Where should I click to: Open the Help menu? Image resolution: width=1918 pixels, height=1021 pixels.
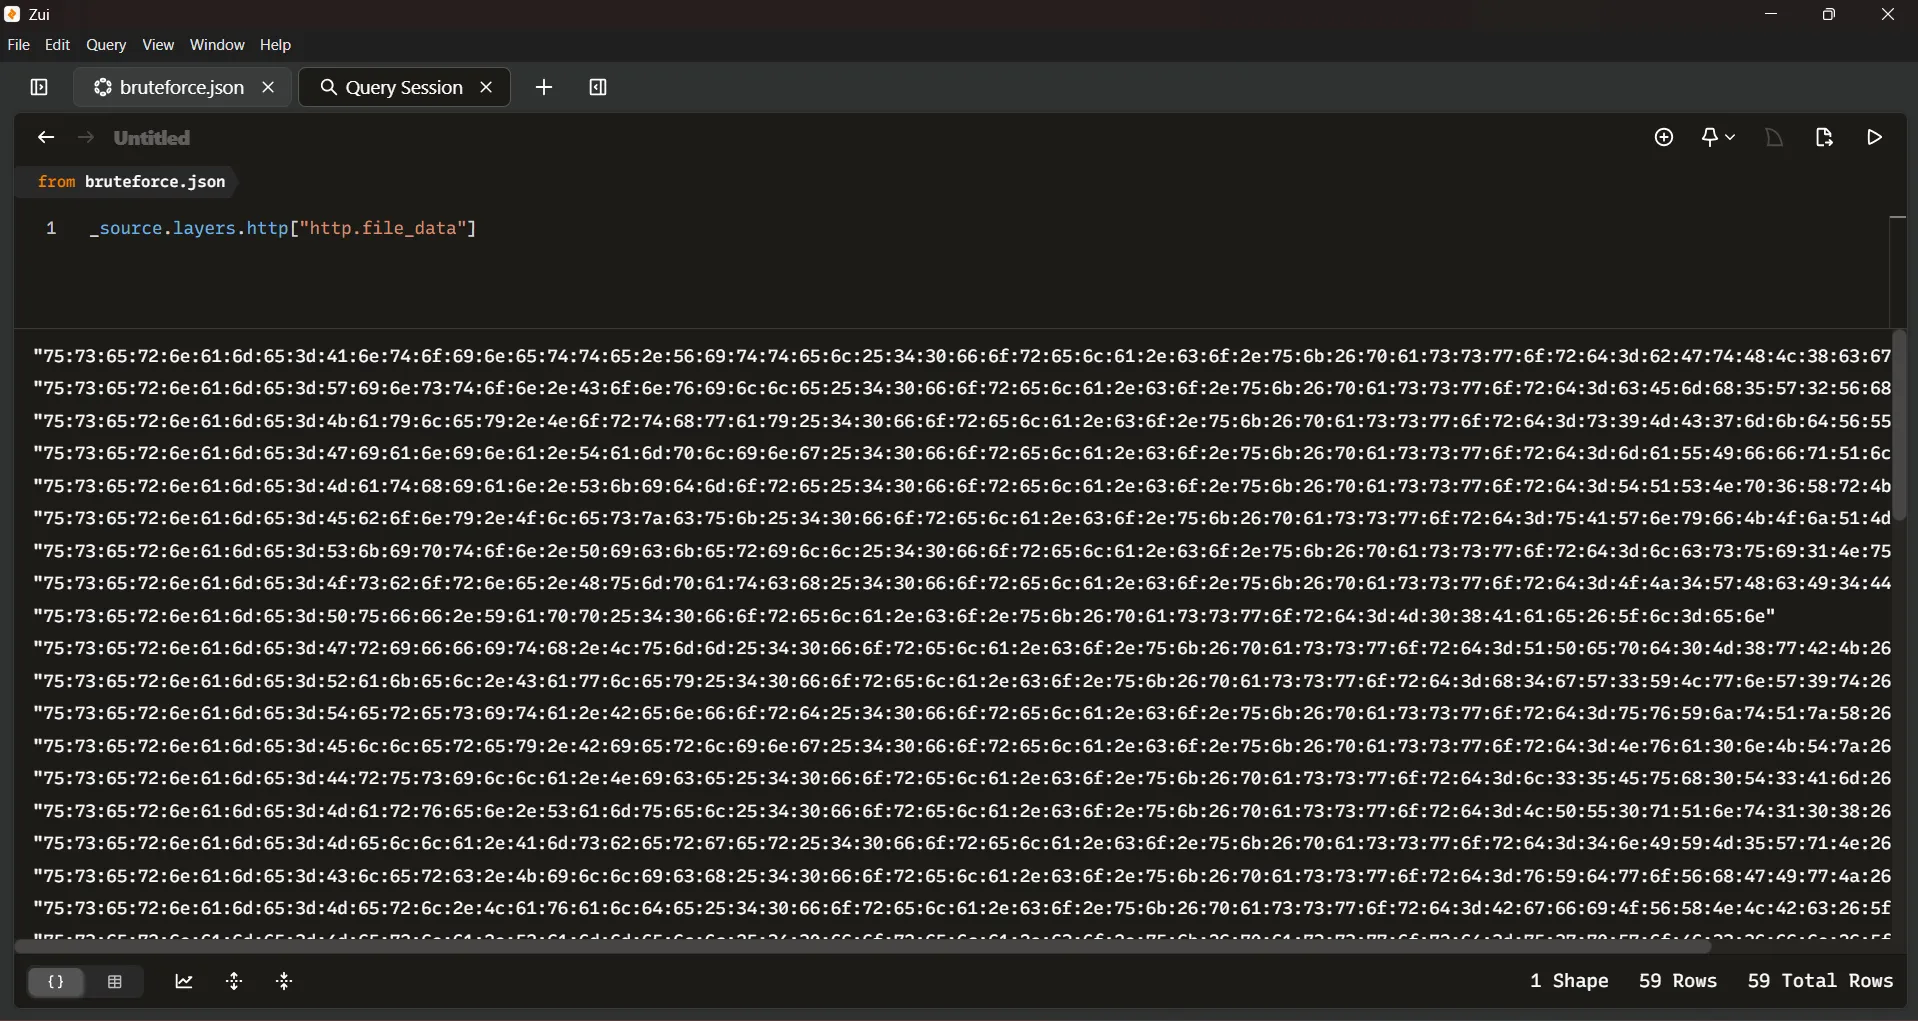(x=276, y=44)
